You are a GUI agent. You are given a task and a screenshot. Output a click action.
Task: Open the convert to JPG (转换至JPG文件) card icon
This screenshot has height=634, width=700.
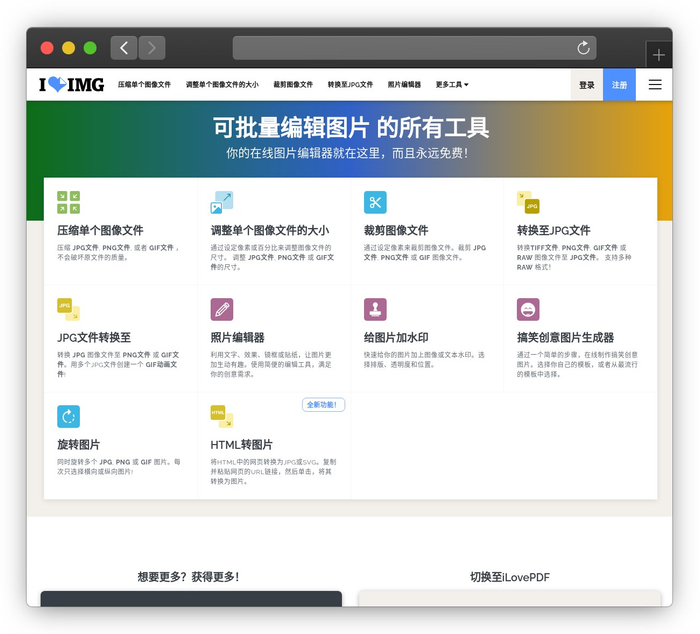pos(528,202)
